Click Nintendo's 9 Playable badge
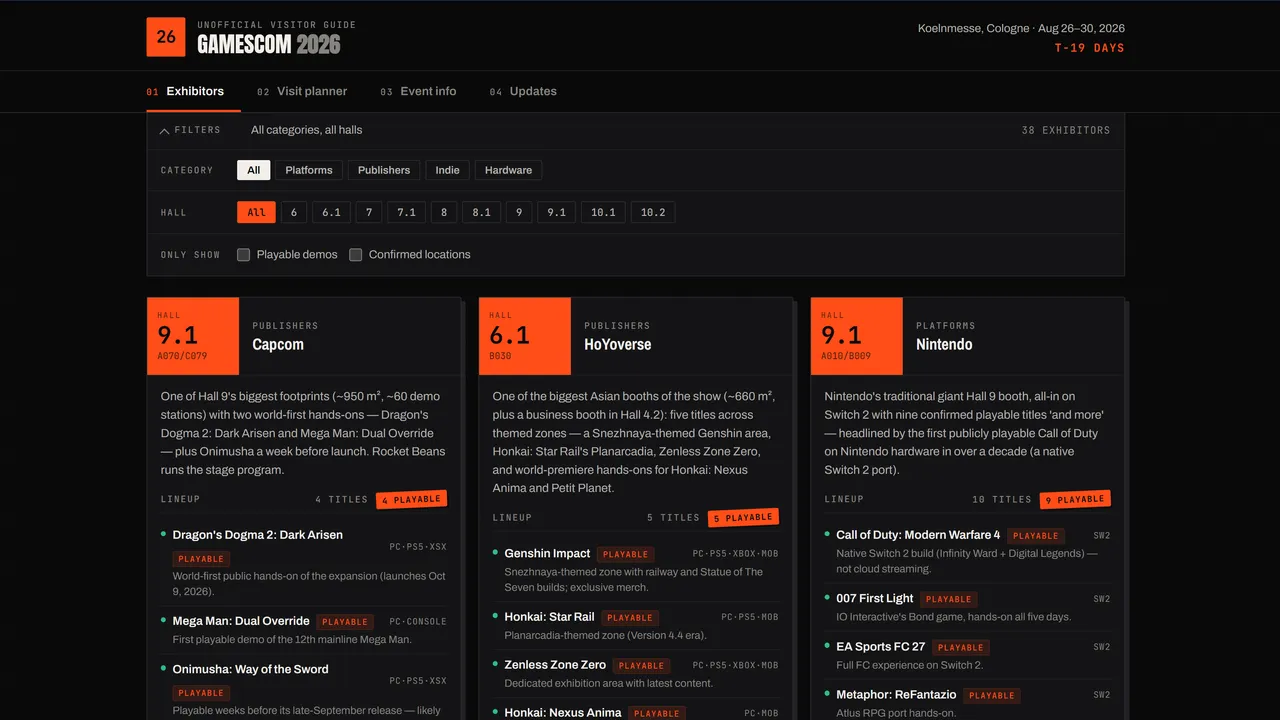 [1075, 499]
